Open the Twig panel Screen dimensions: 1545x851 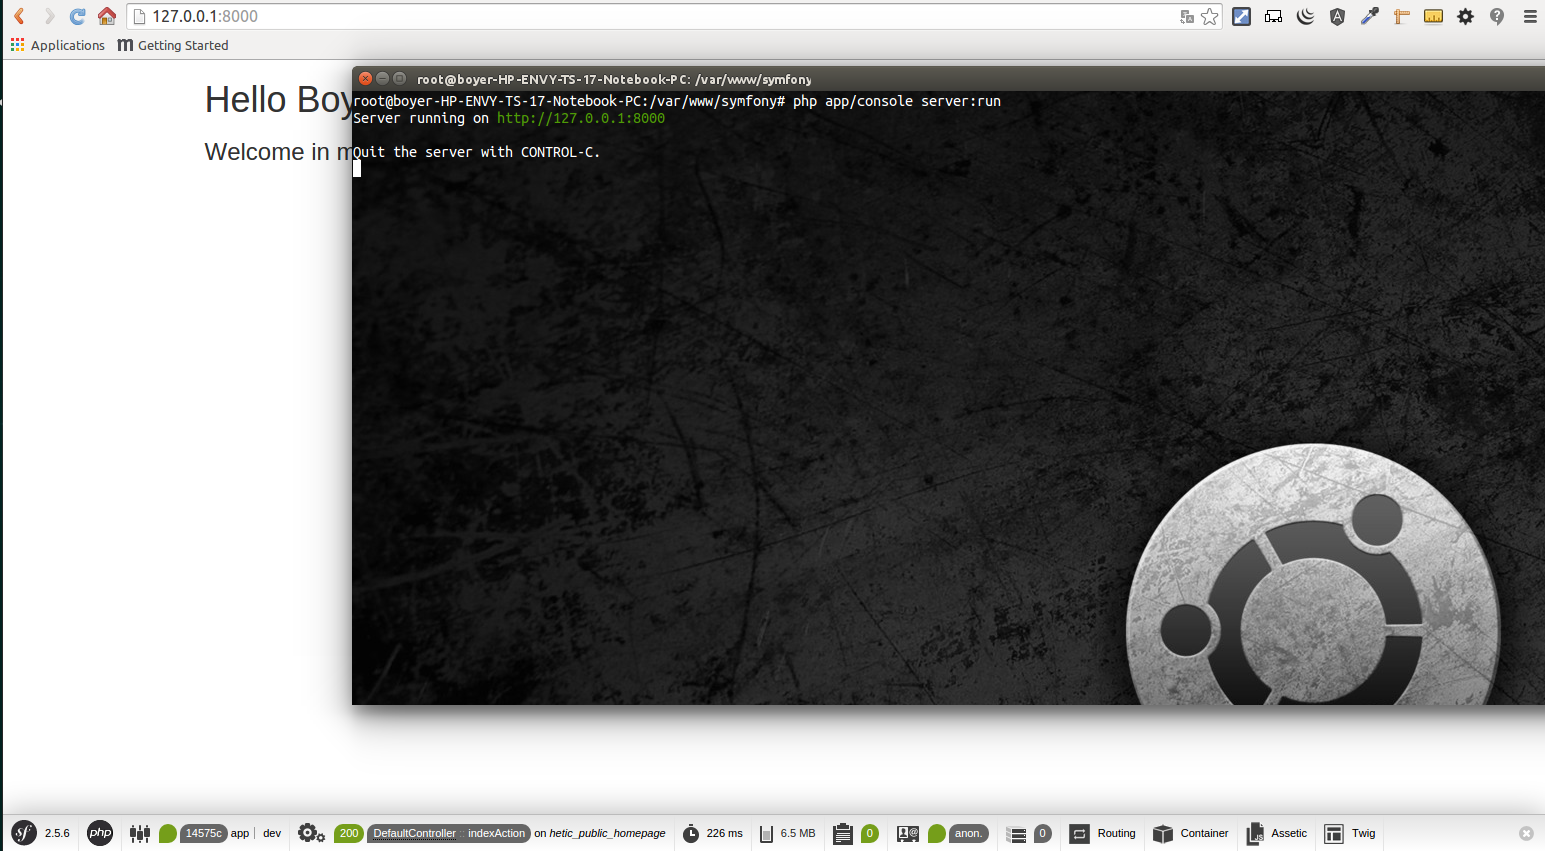click(x=1350, y=833)
